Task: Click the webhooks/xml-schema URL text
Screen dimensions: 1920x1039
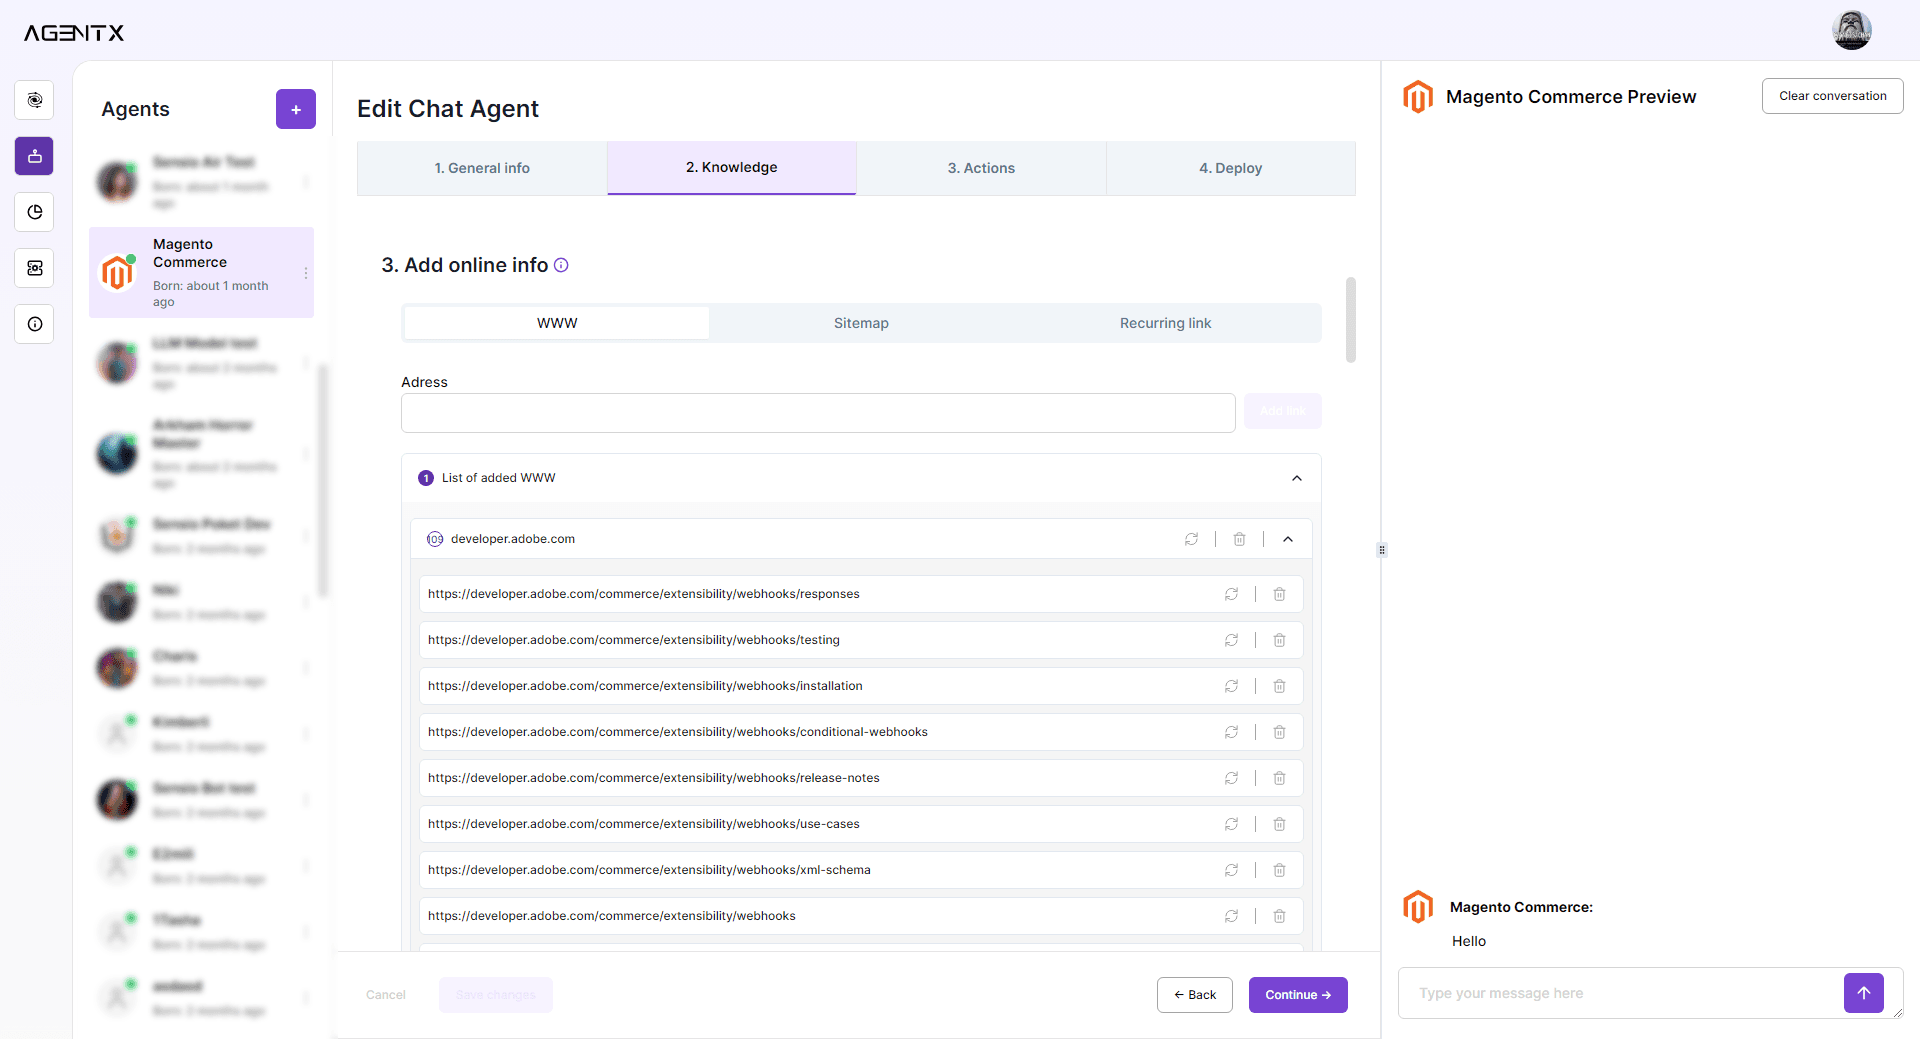Action: coord(649,870)
